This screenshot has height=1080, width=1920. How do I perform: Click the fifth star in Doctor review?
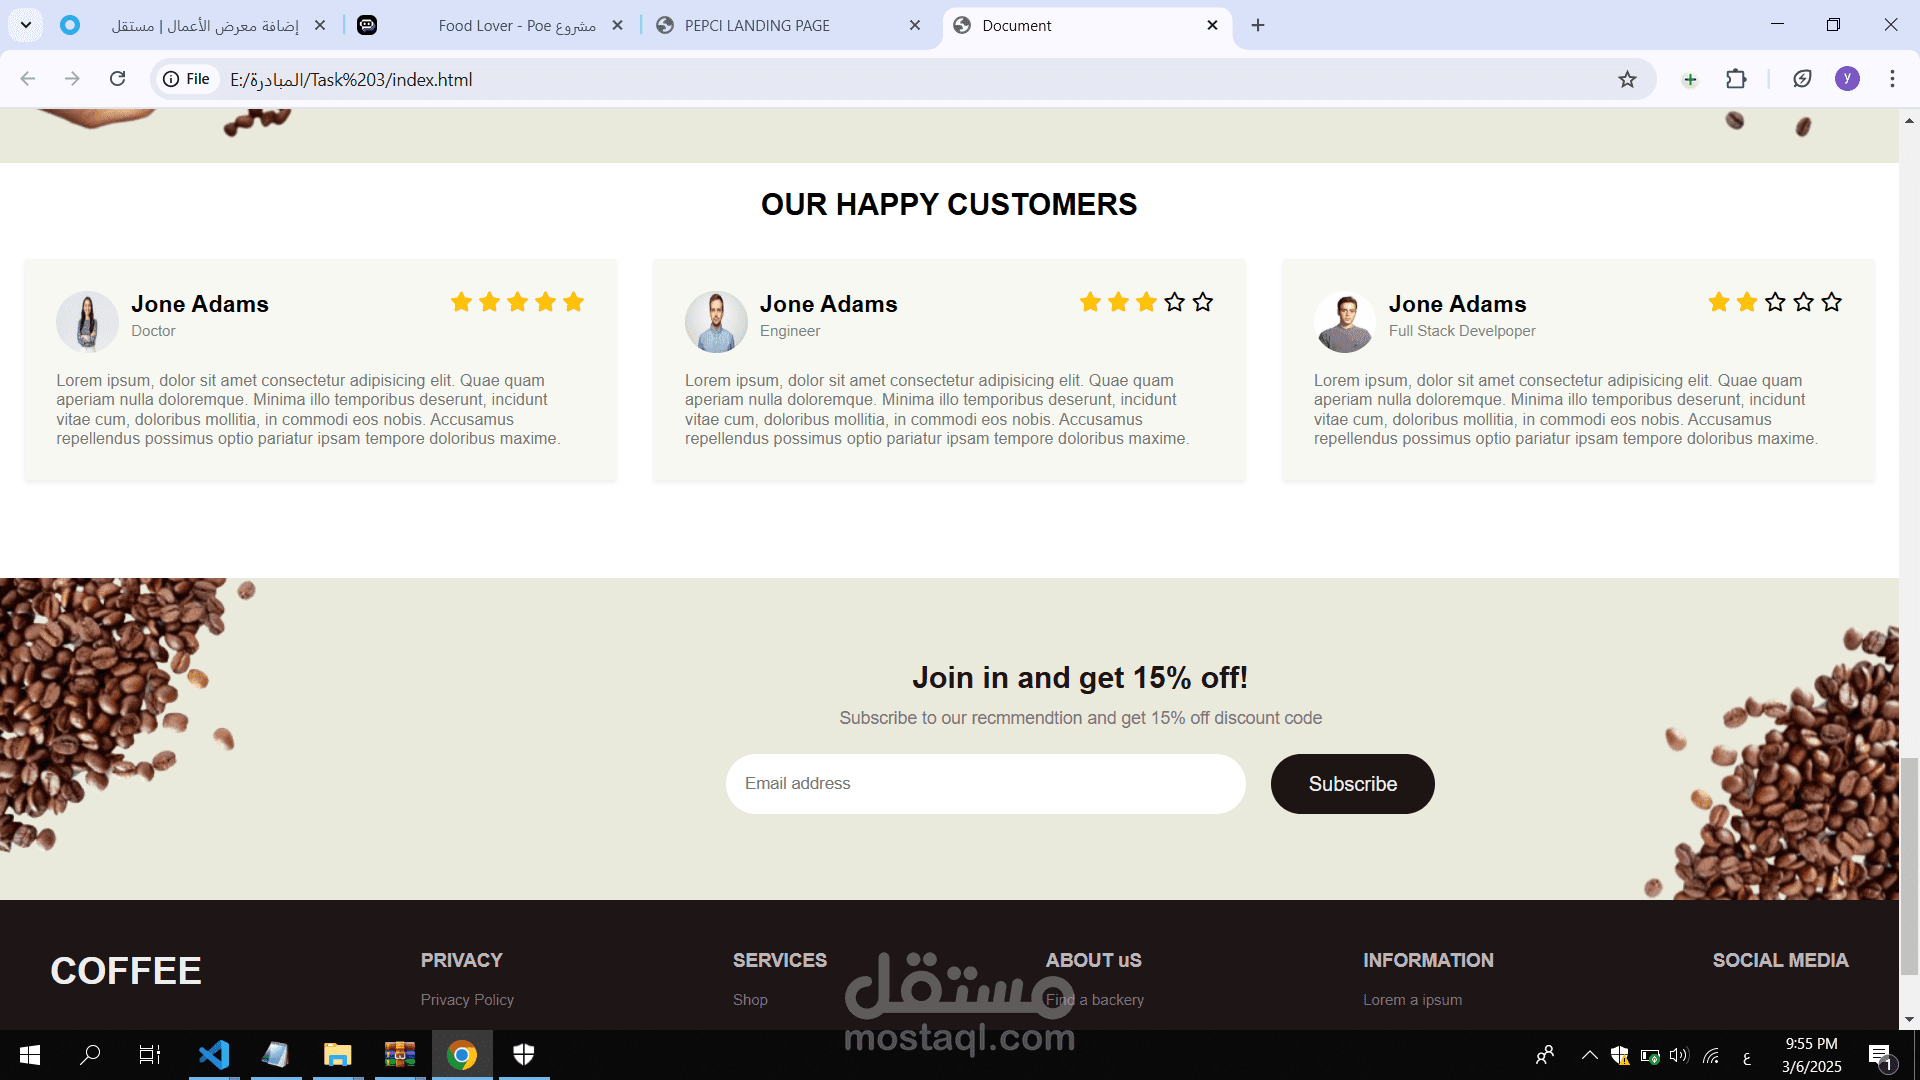click(573, 302)
